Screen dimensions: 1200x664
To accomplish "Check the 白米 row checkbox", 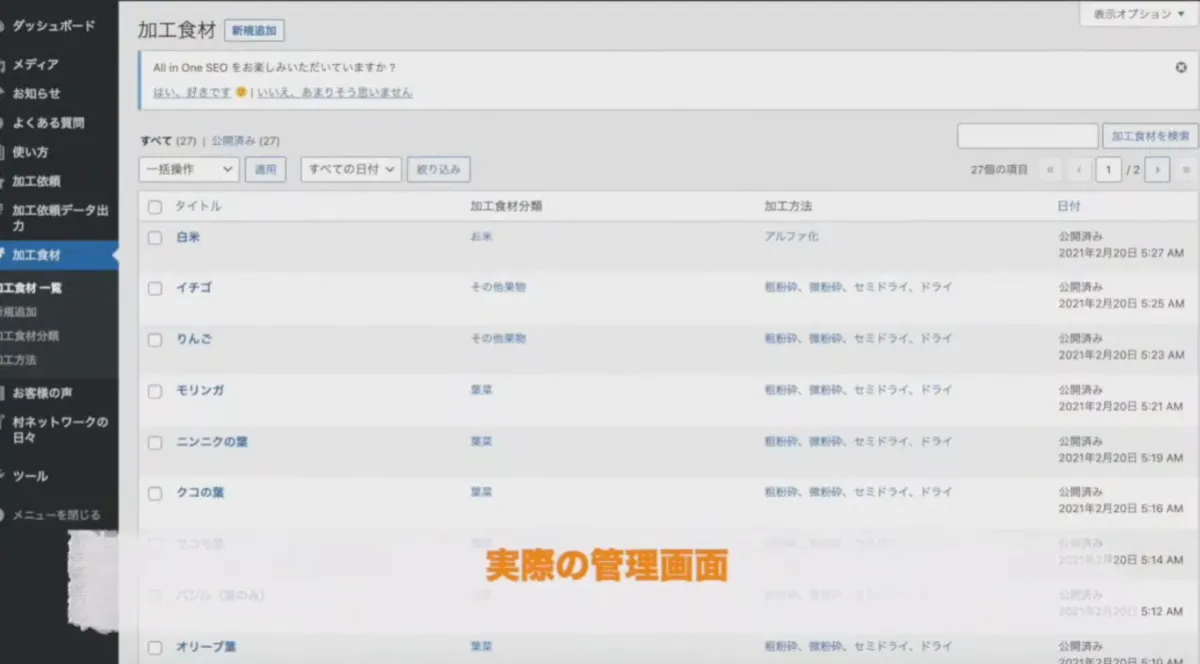I will [155, 237].
